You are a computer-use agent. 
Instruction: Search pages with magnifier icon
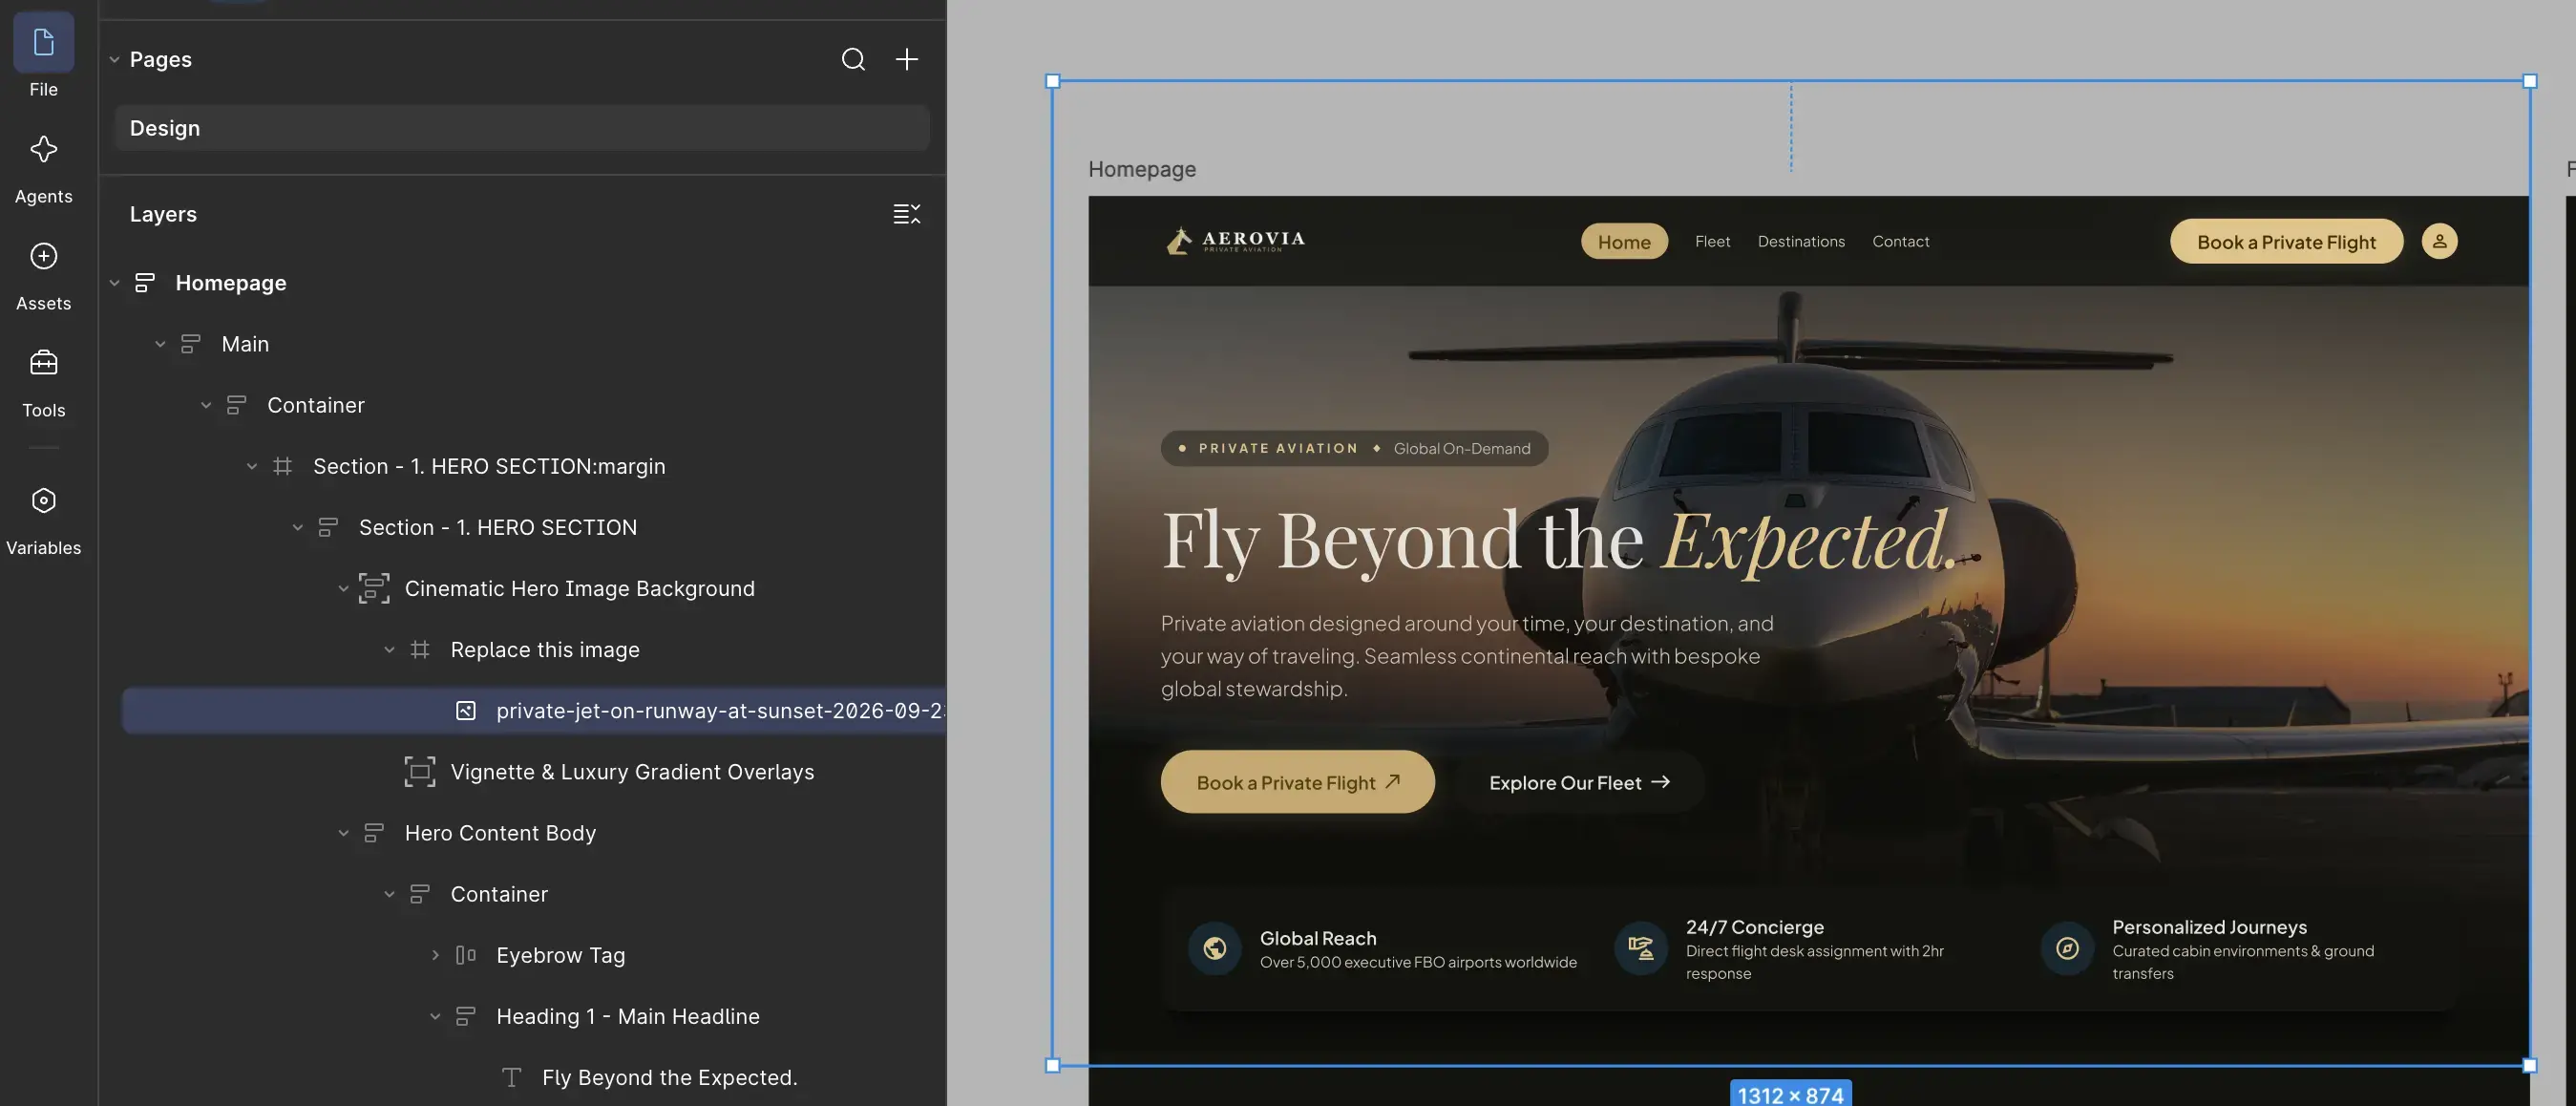(x=853, y=59)
